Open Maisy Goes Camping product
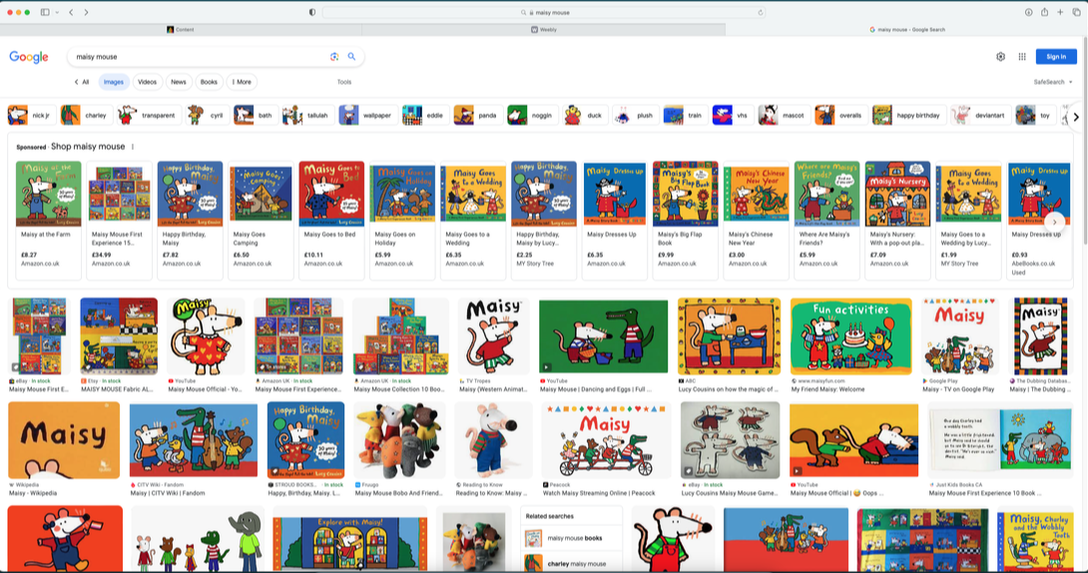This screenshot has height=573, width=1088. point(261,220)
